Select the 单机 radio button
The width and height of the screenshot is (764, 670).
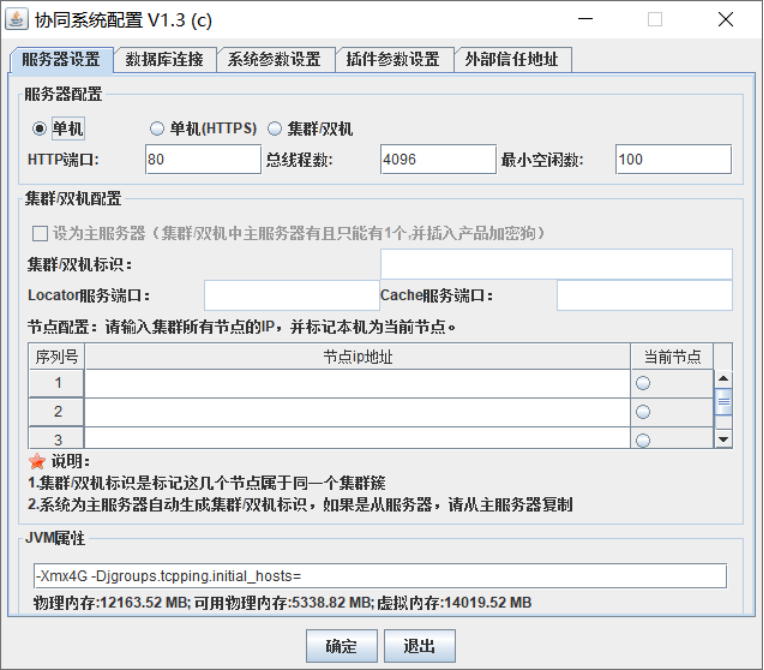(39, 129)
